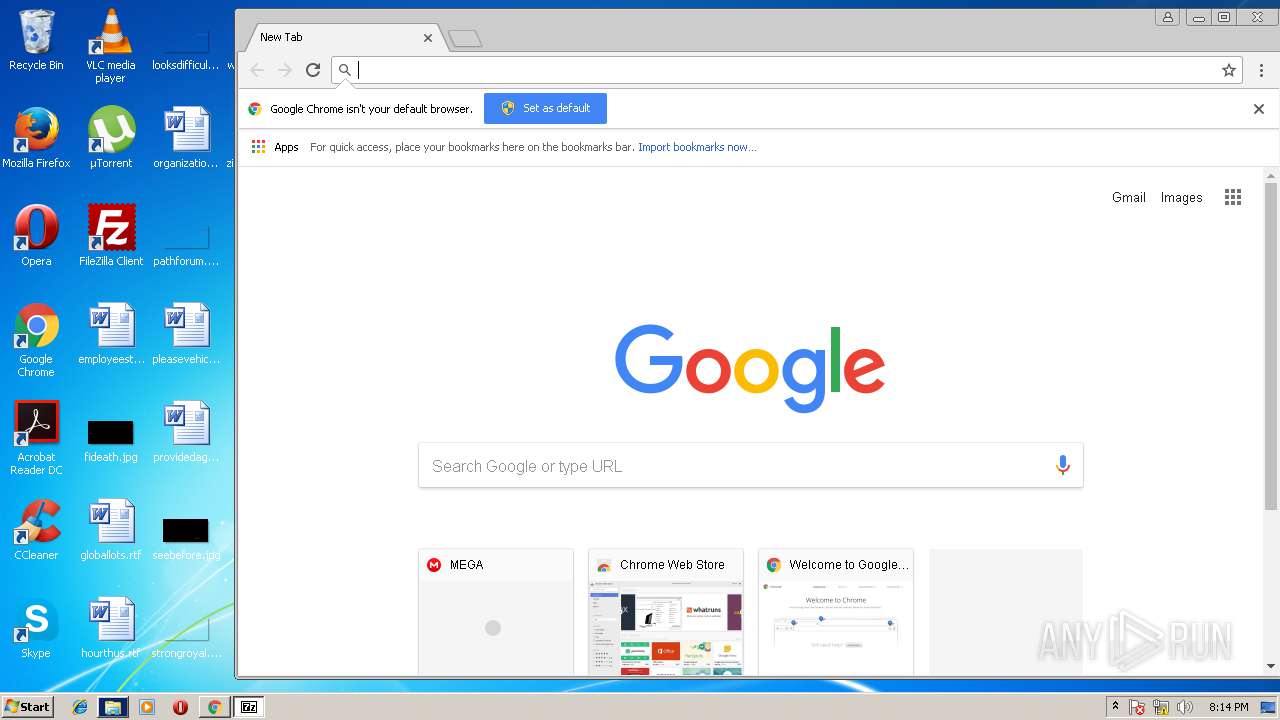Select the Mozilla Firefox desktop icon
The width and height of the screenshot is (1280, 720).
[36, 138]
